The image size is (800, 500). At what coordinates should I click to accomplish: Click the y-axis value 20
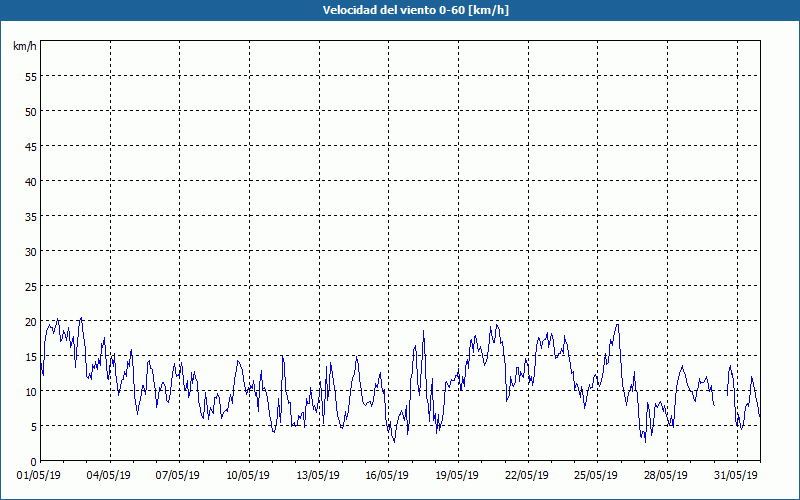31,321
